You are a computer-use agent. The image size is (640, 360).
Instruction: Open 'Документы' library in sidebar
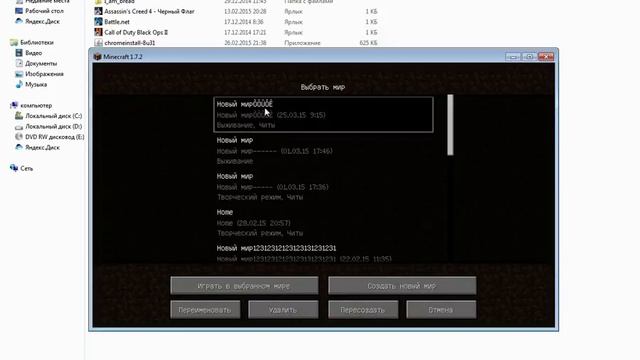click(x=36, y=64)
